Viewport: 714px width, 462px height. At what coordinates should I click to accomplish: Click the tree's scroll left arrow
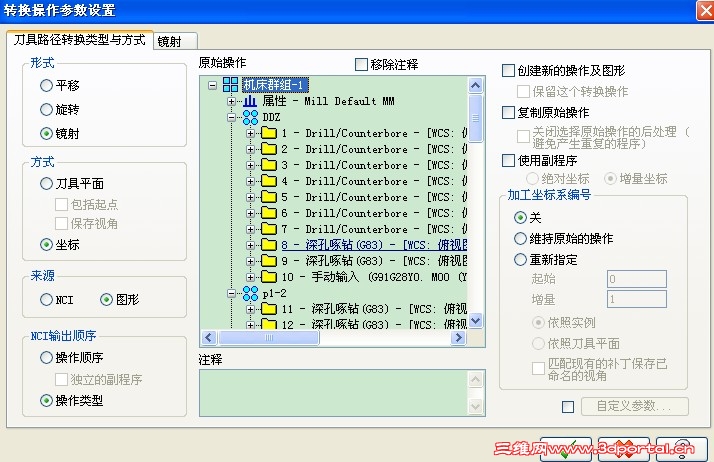209,337
